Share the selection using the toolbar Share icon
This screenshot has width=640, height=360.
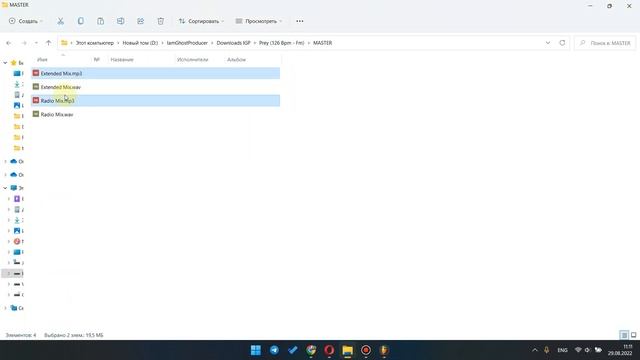coord(140,21)
